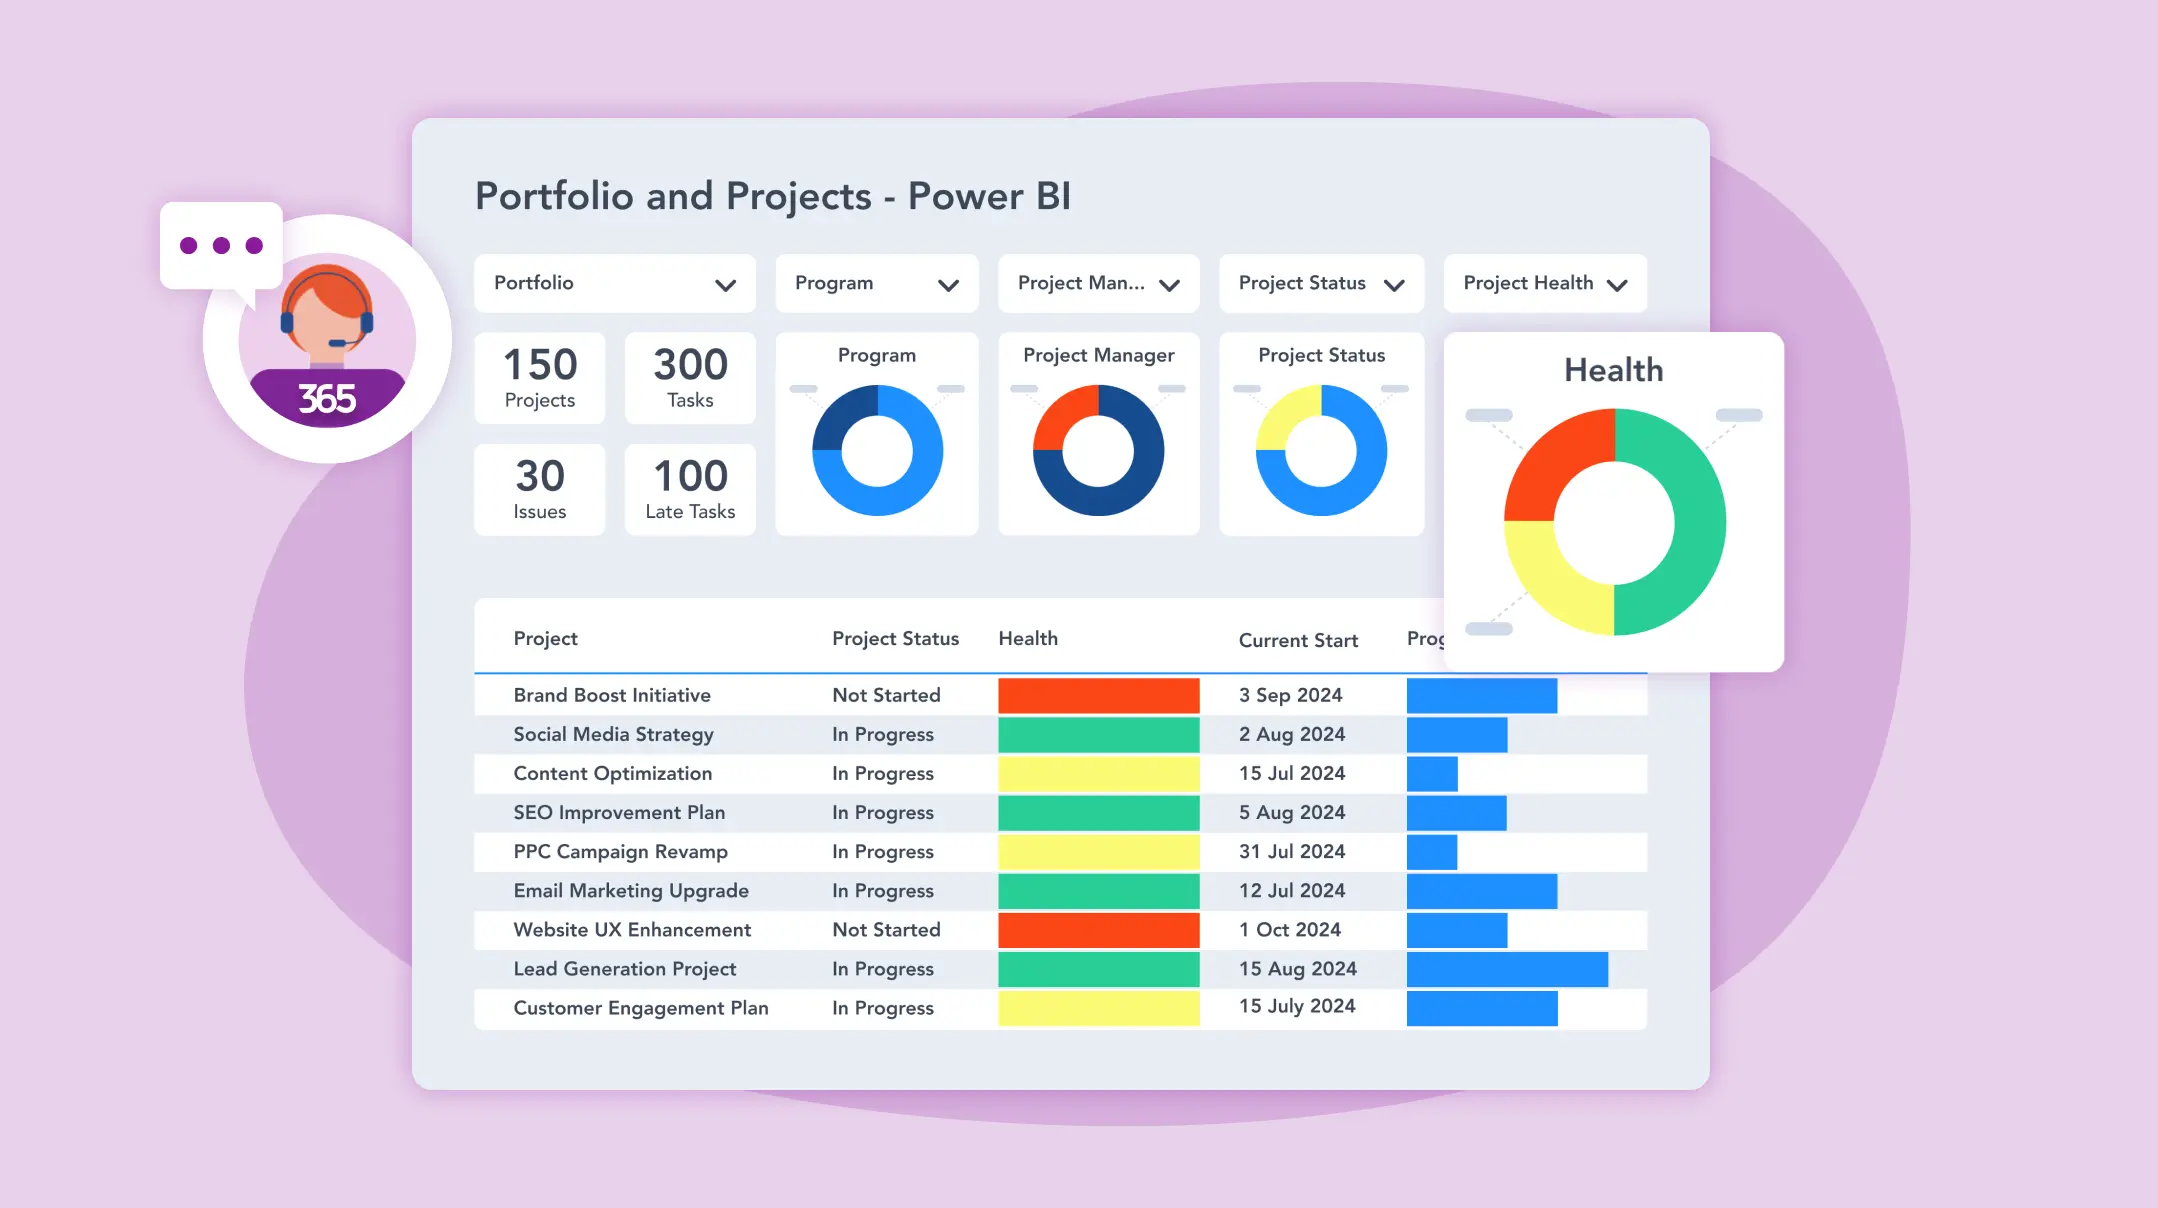2158x1208 pixels.
Task: Select the 150 Projects card
Action: [x=540, y=378]
